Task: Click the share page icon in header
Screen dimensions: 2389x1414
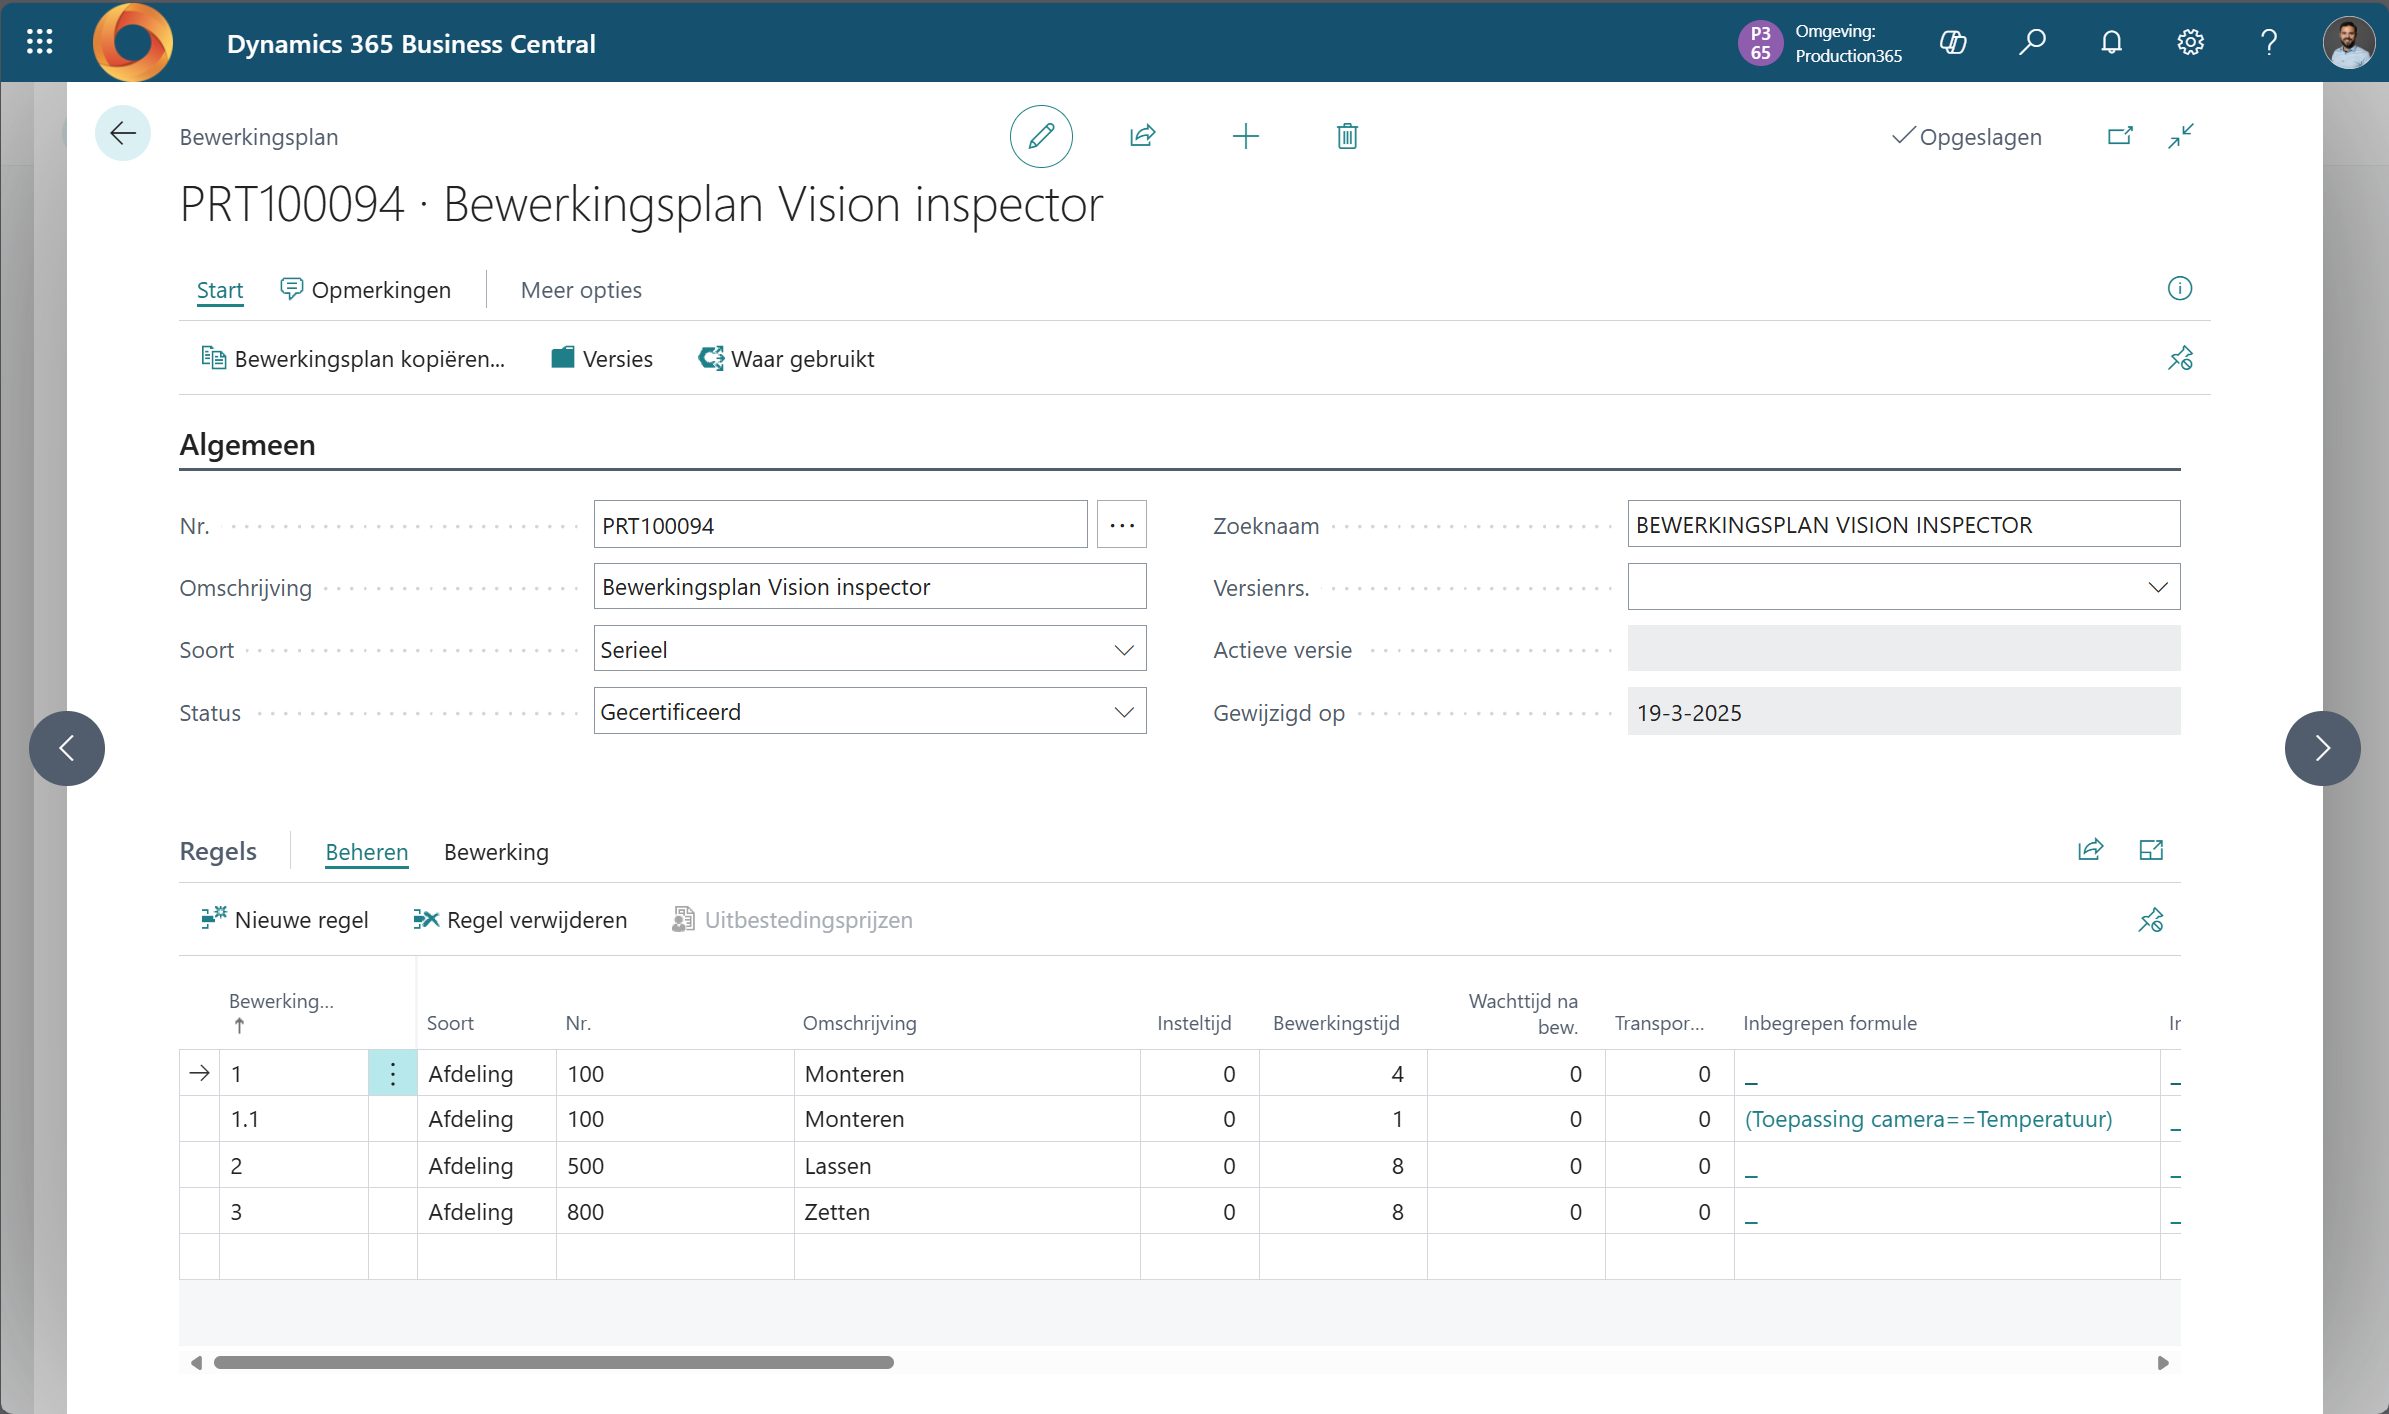Action: 1143,136
